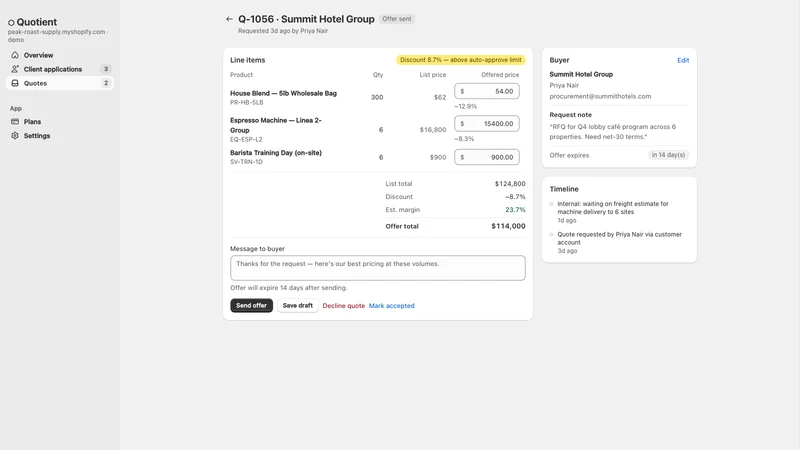800x450 pixels.
Task: Click the buyer contact name Priya Nair
Action: coord(564,86)
